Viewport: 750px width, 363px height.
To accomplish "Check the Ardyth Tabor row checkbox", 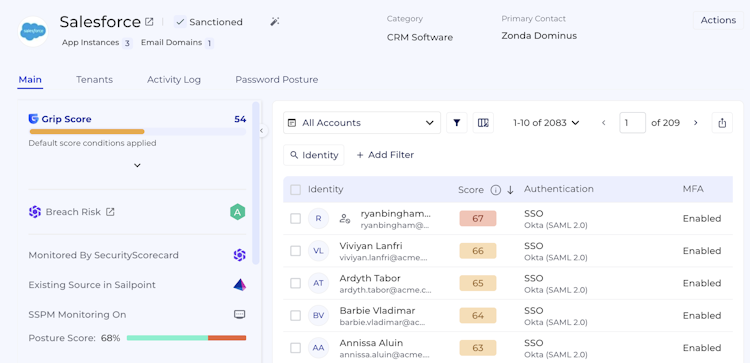I will [x=296, y=283].
